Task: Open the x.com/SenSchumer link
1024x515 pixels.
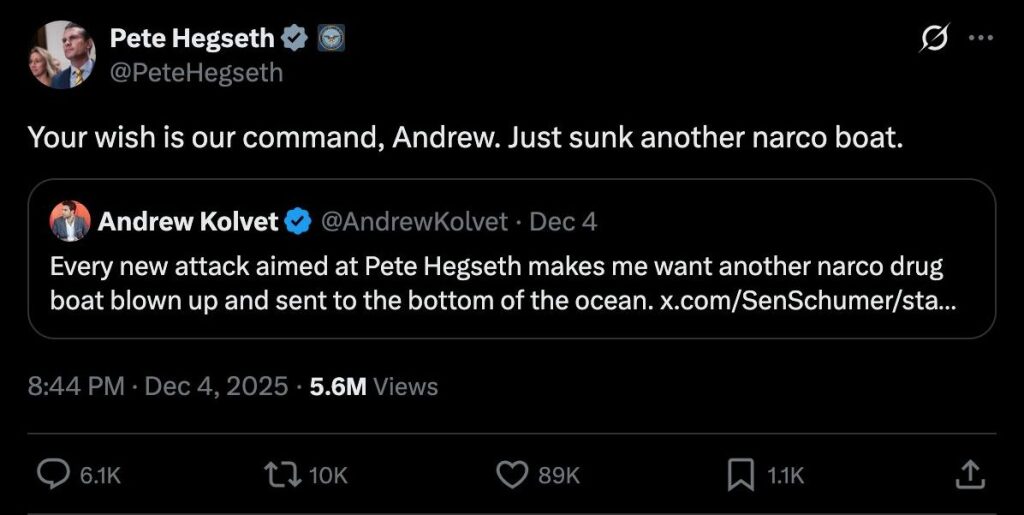Action: (x=808, y=299)
